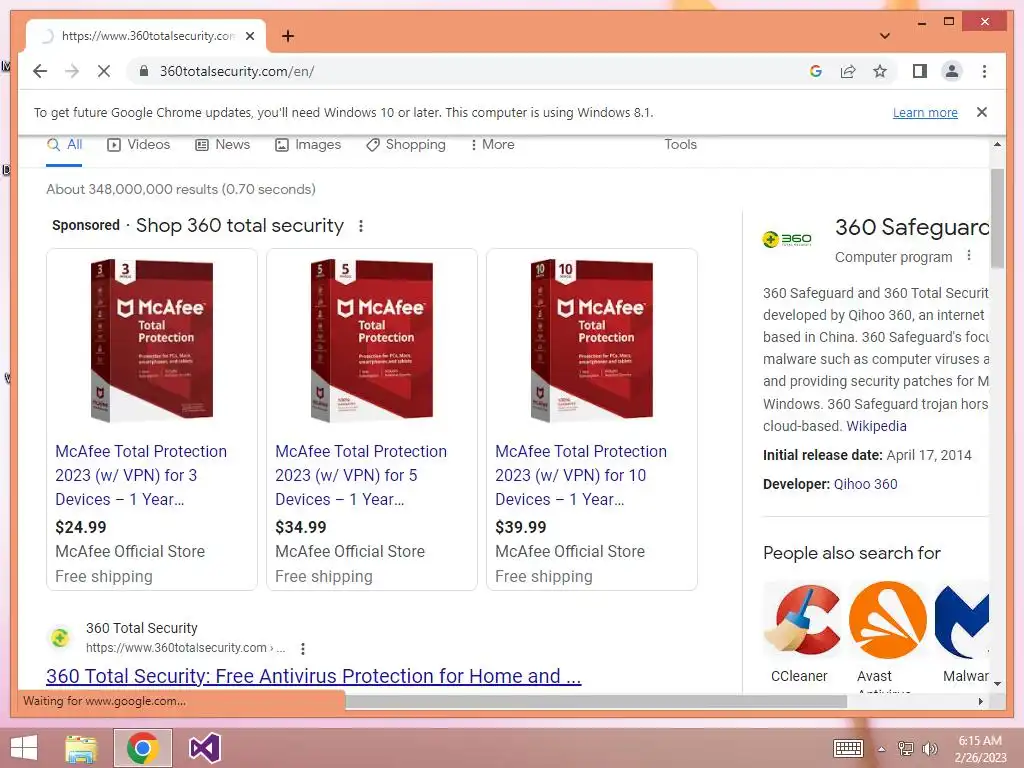1024x768 pixels.
Task: Switch to the Shopping tab
Action: click(406, 144)
